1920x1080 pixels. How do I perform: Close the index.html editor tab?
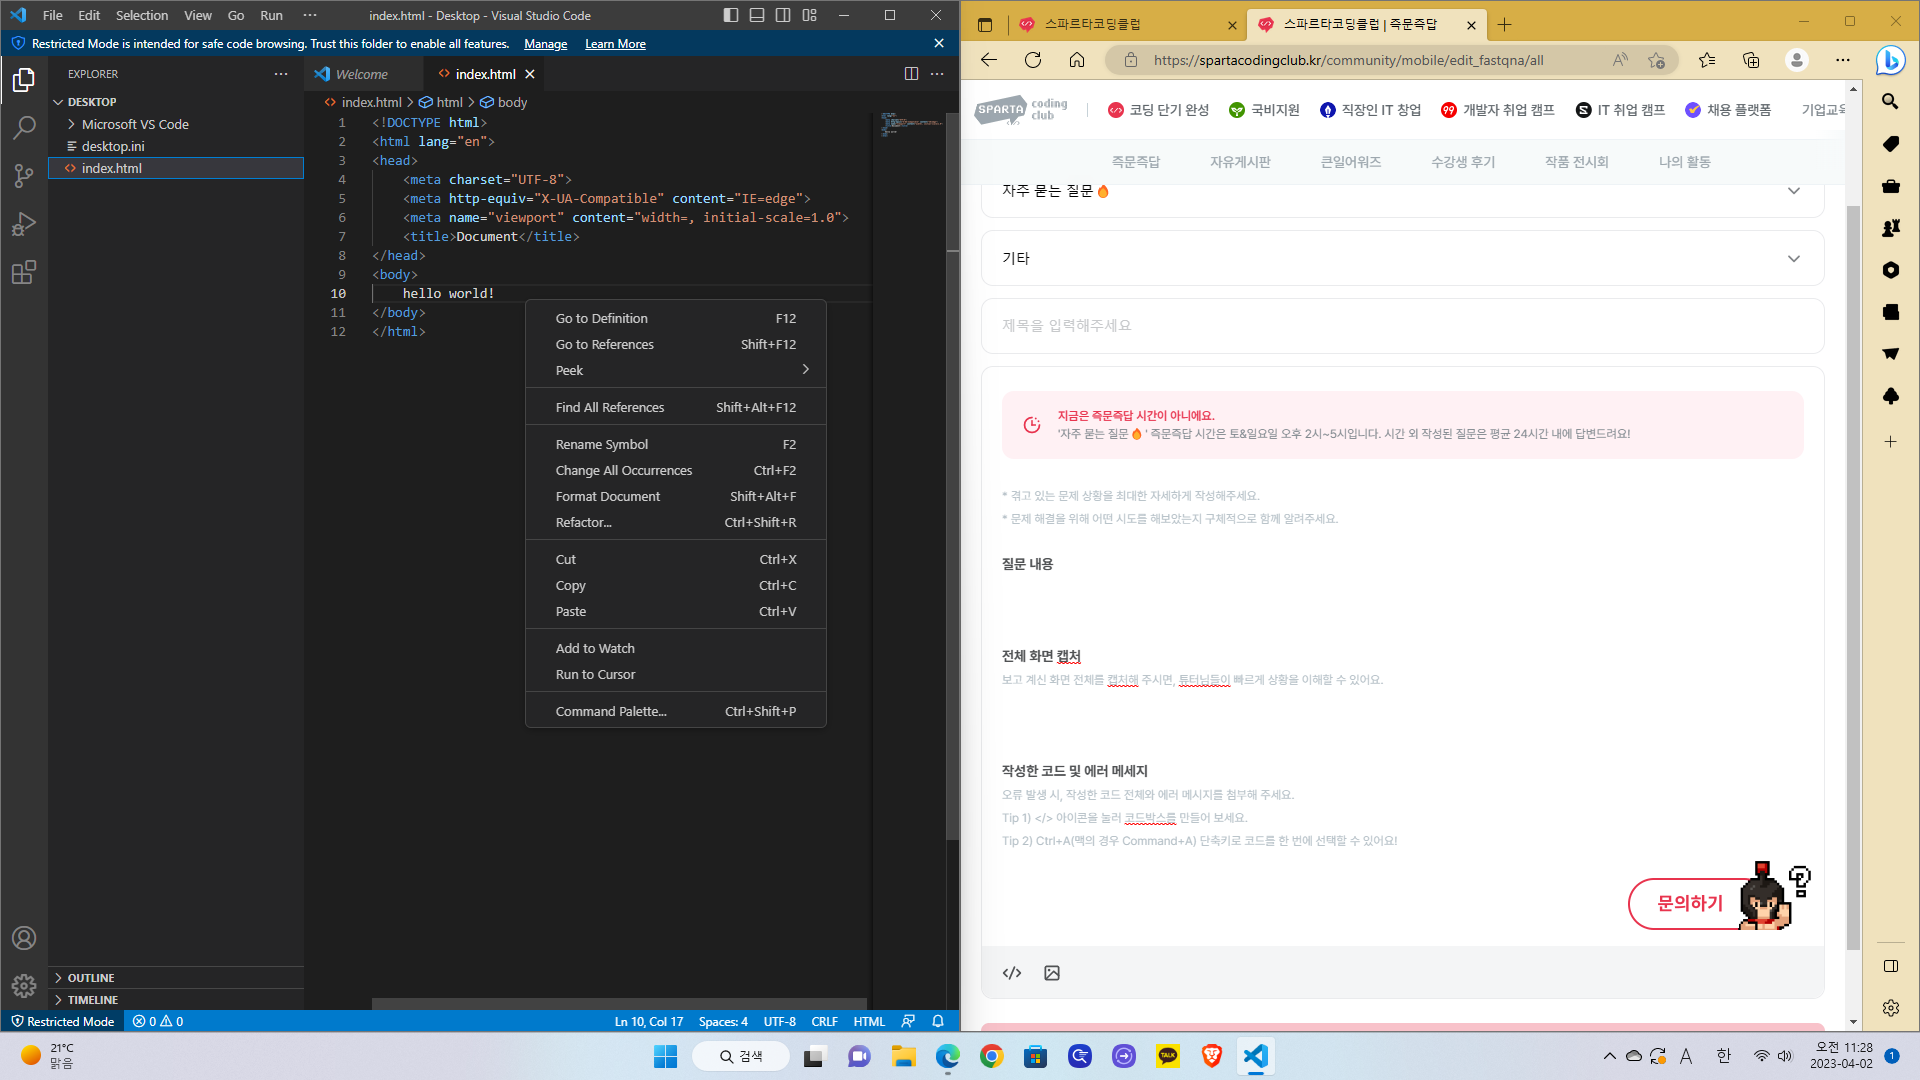pyautogui.click(x=530, y=74)
